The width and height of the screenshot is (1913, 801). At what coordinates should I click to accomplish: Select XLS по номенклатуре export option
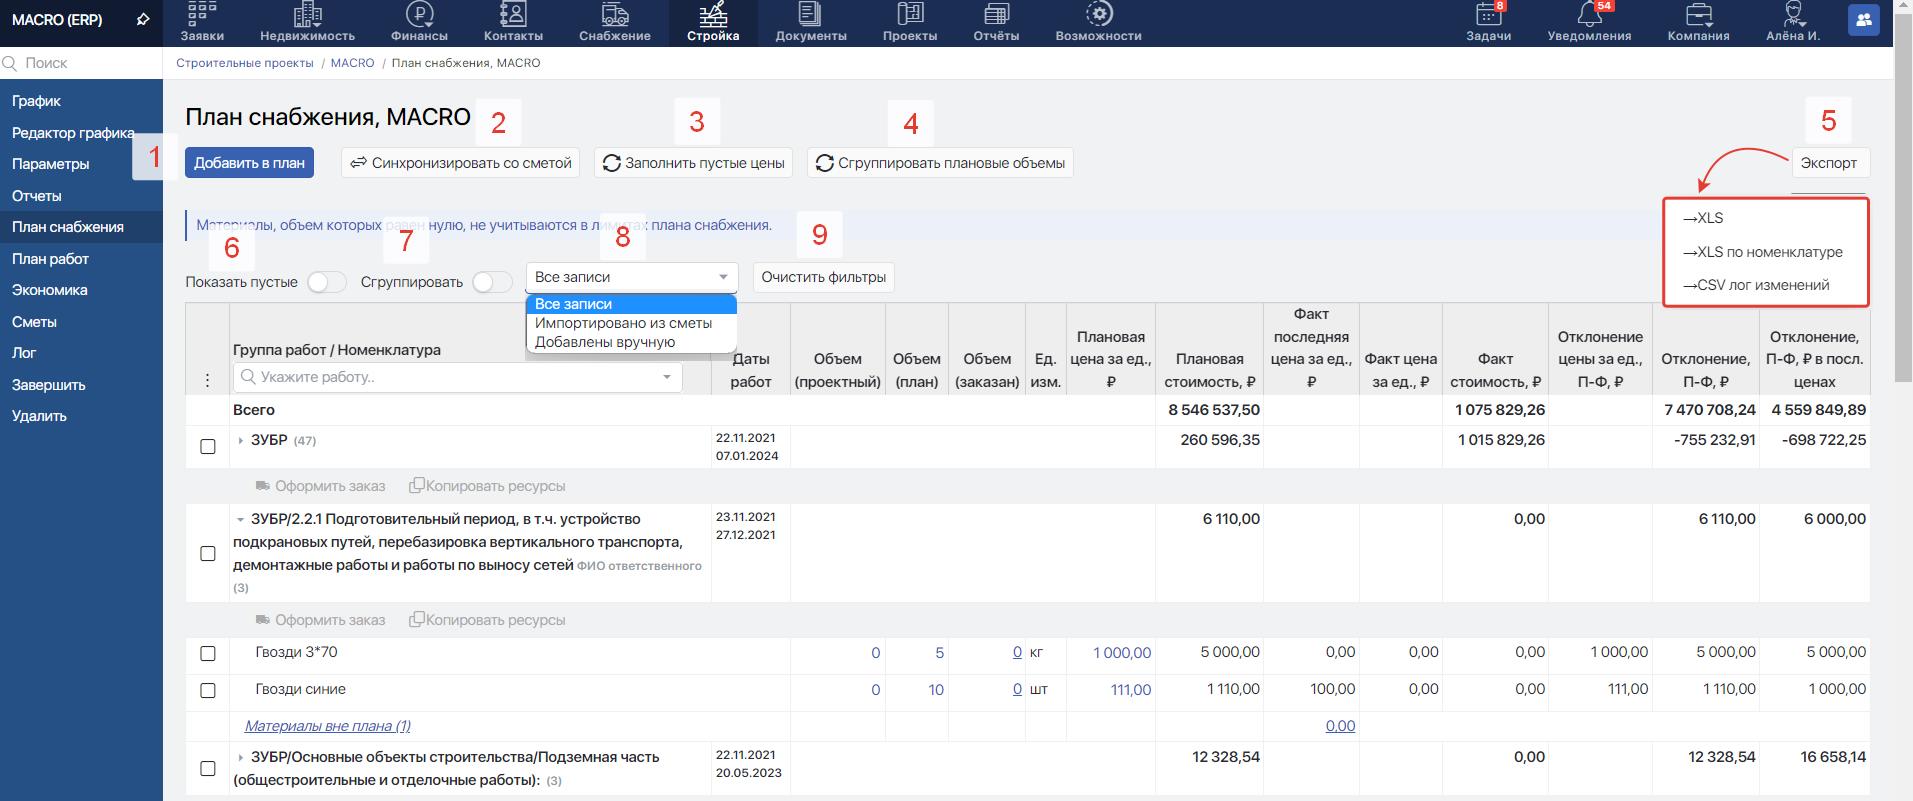pos(1762,252)
